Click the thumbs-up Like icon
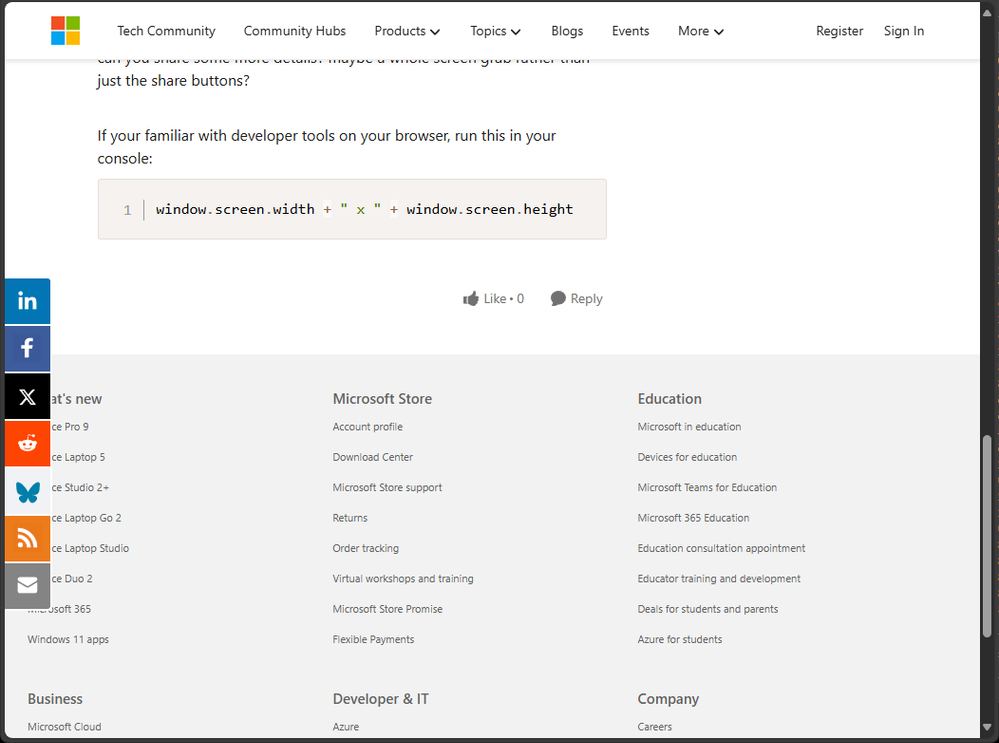 tap(471, 298)
